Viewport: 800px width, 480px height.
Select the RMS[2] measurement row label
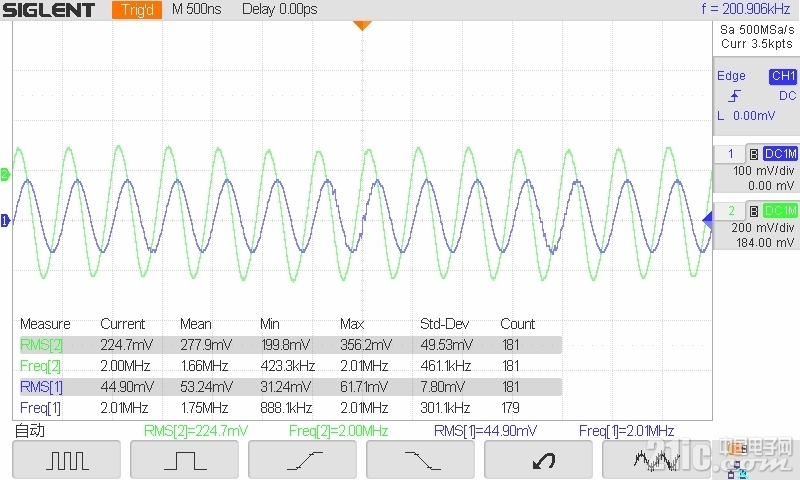(x=41, y=345)
